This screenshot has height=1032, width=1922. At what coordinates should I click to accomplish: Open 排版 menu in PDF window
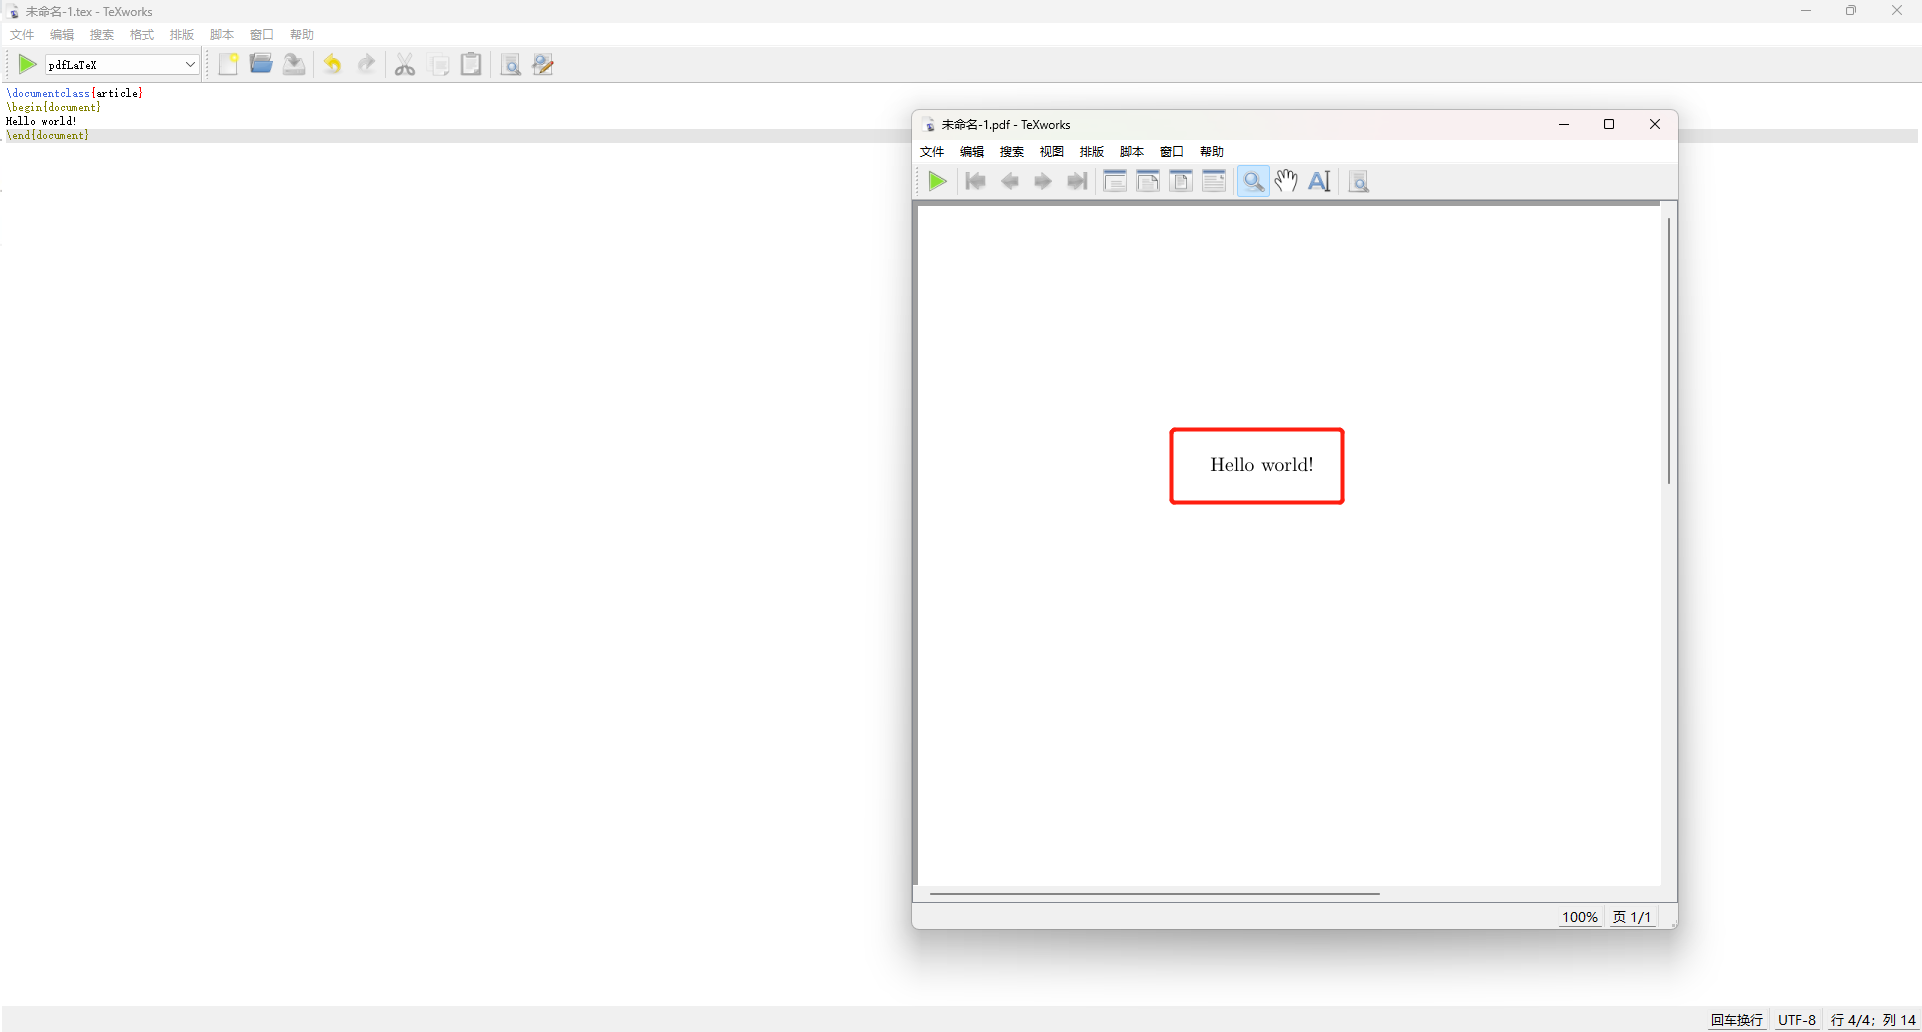1092,152
